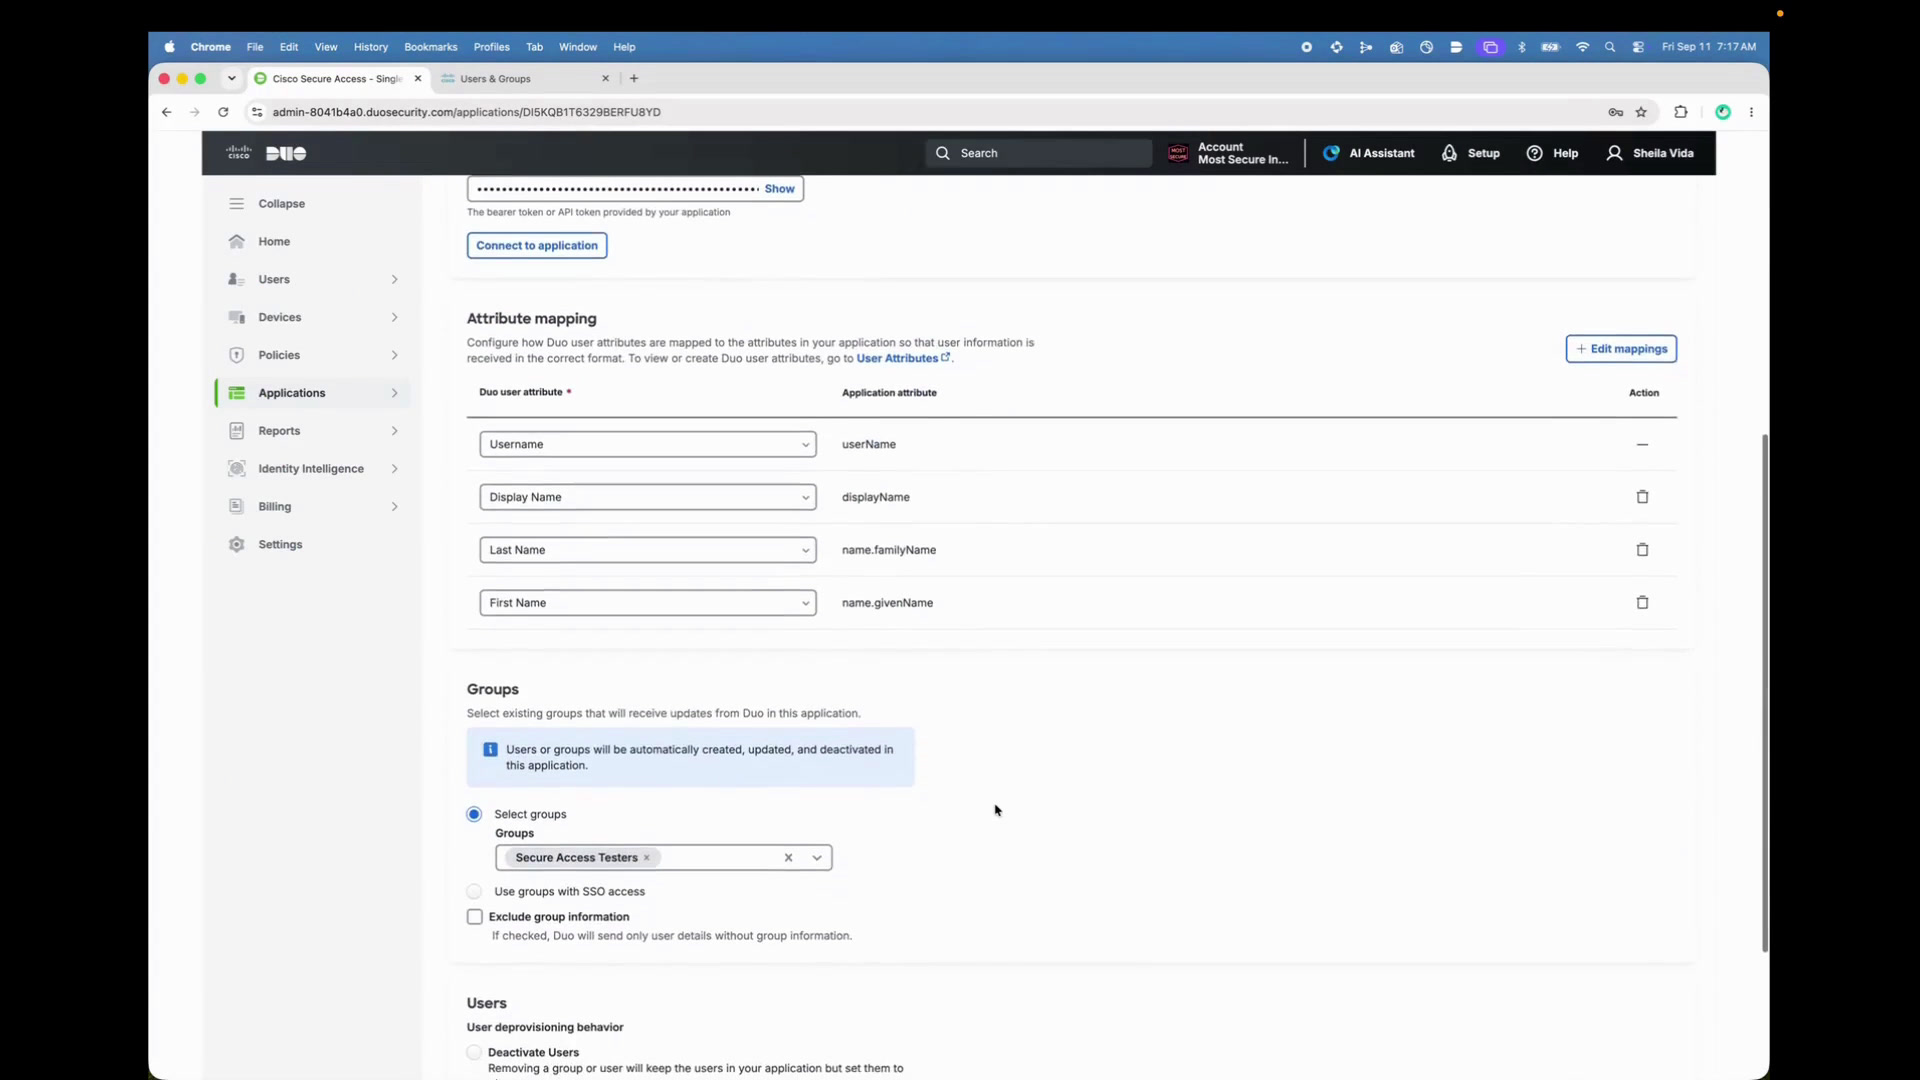Click Edit mappings button
This screenshot has width=1920, height=1080.
pos(1621,349)
